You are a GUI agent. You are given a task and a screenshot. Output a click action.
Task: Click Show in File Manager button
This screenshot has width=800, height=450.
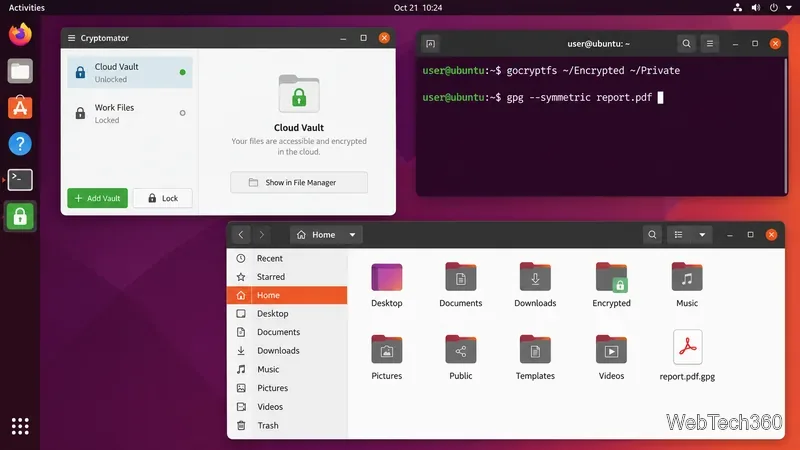[x=299, y=182]
